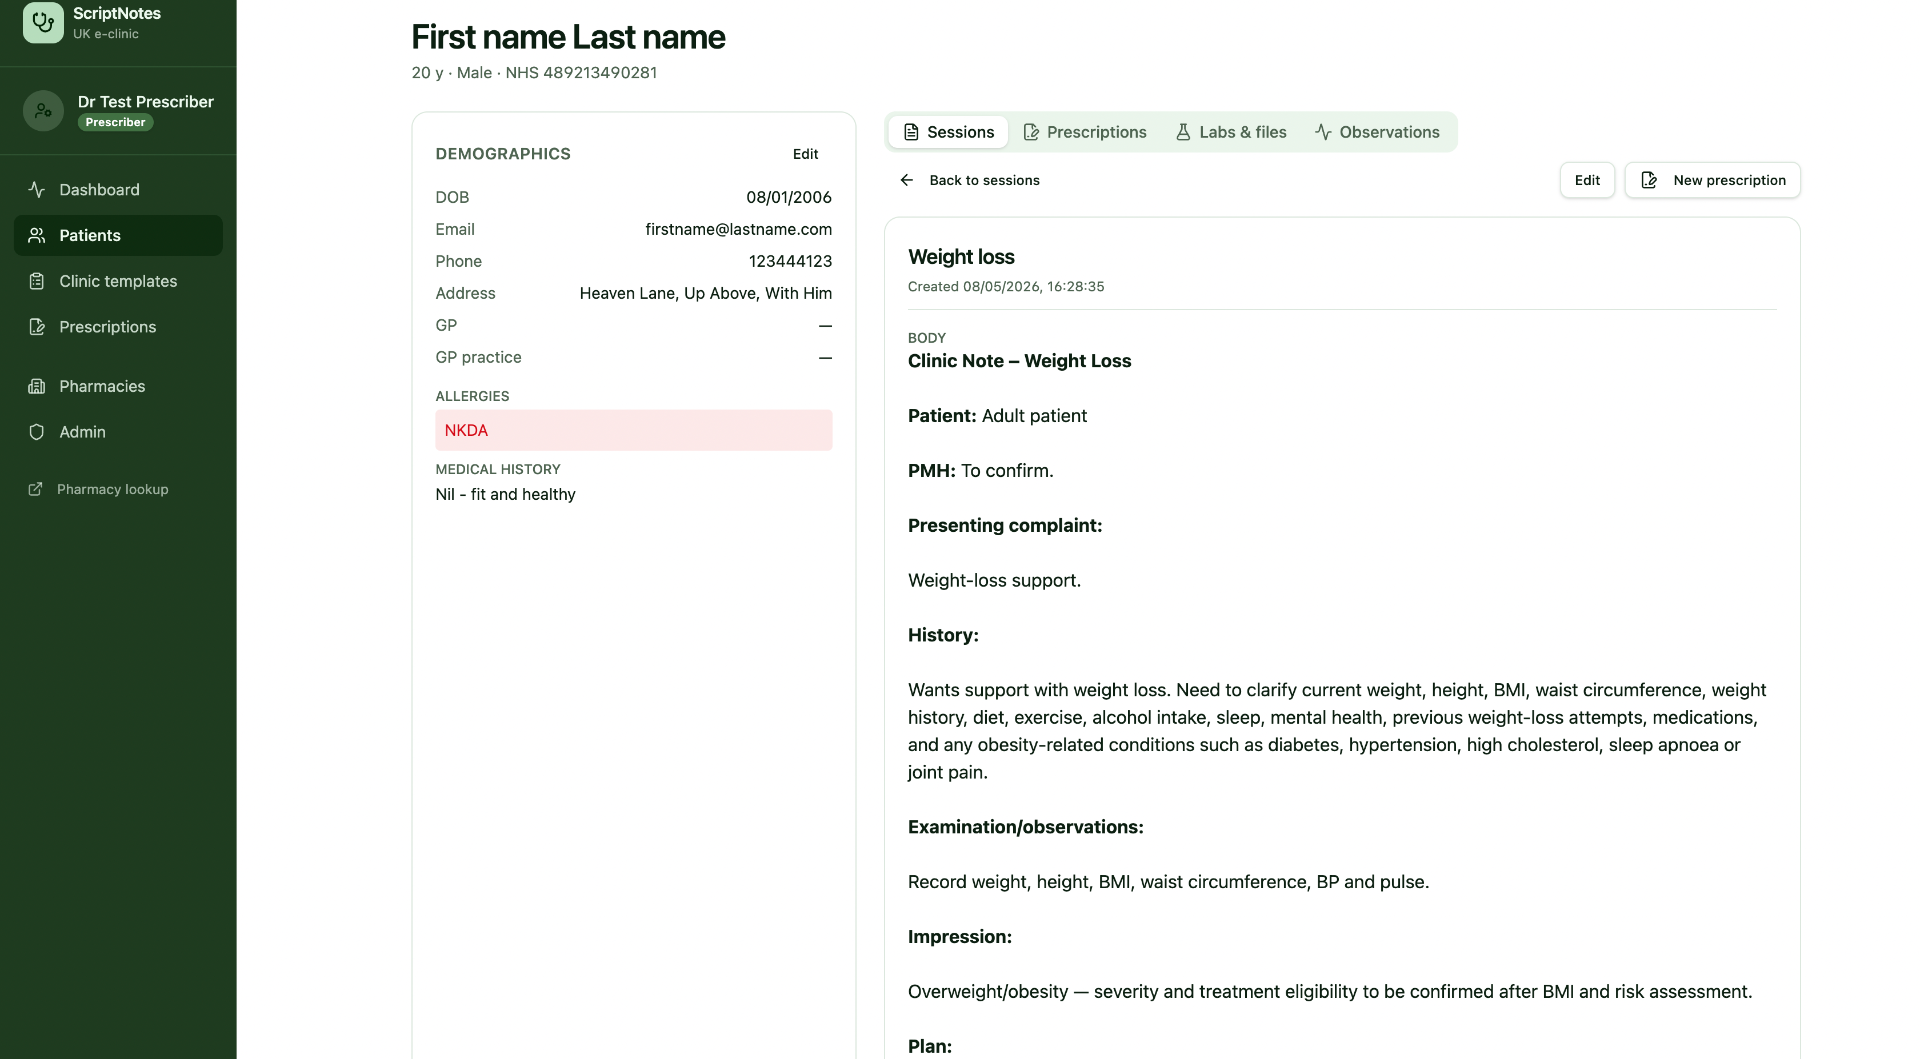Switch to the Observations tab
The image size is (1920, 1059).
tap(1377, 132)
